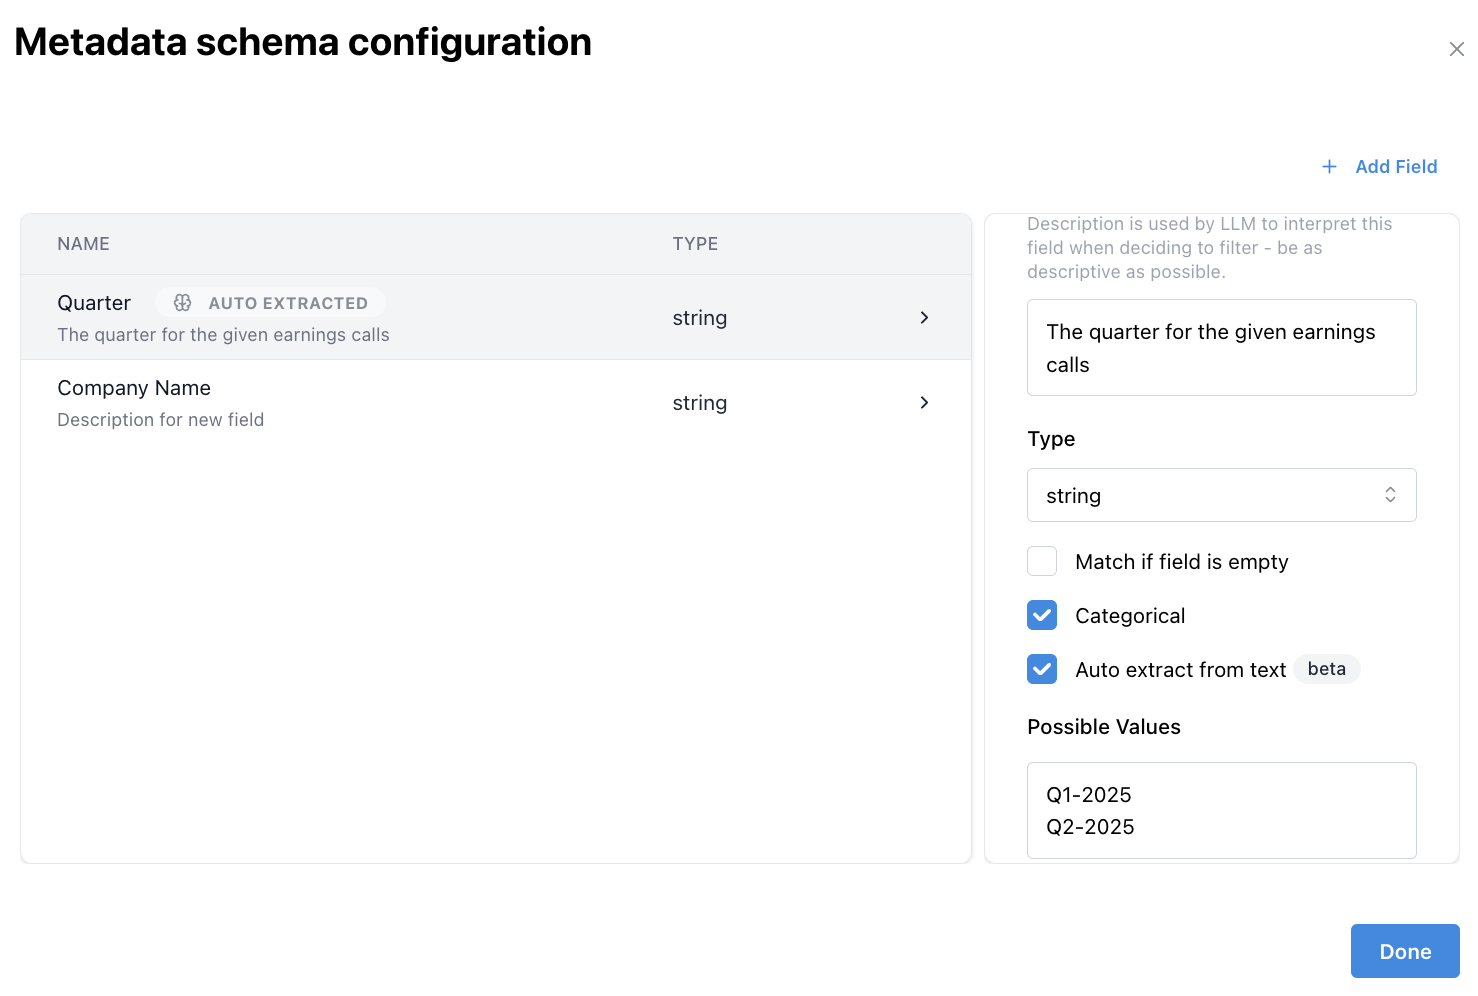Click the TYPE column header
This screenshot has height=996, width=1478.
click(x=695, y=244)
